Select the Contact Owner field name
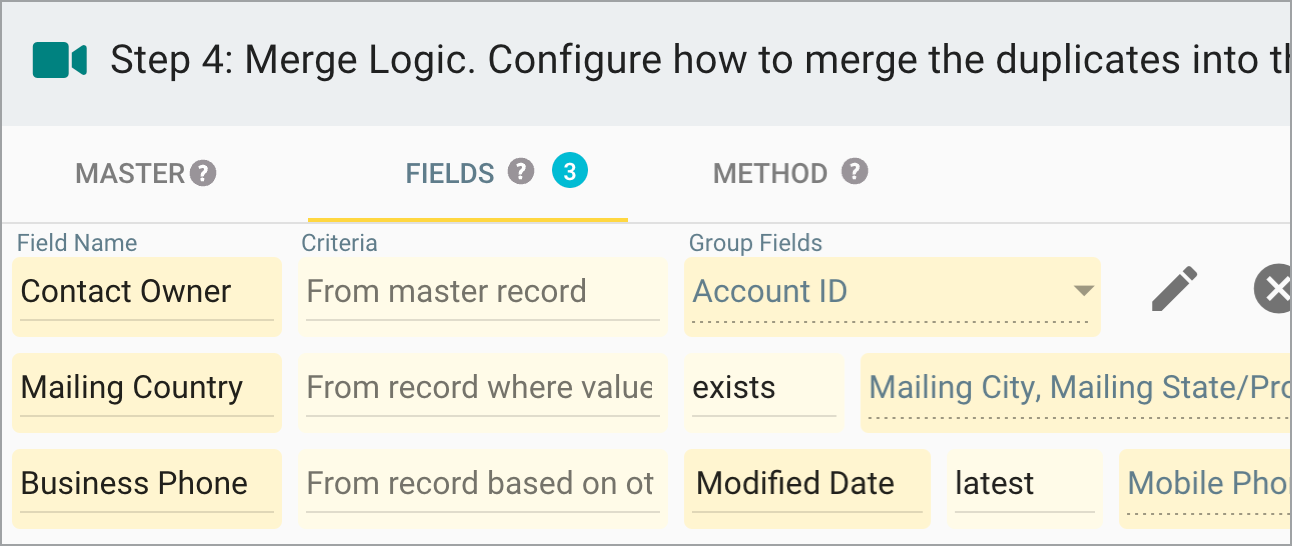This screenshot has height=546, width=1292. (x=147, y=297)
